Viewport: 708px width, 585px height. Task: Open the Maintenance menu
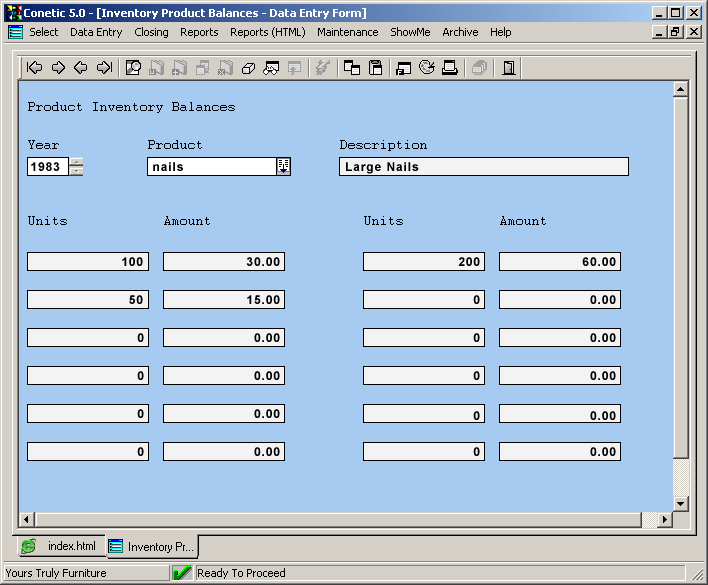(347, 32)
